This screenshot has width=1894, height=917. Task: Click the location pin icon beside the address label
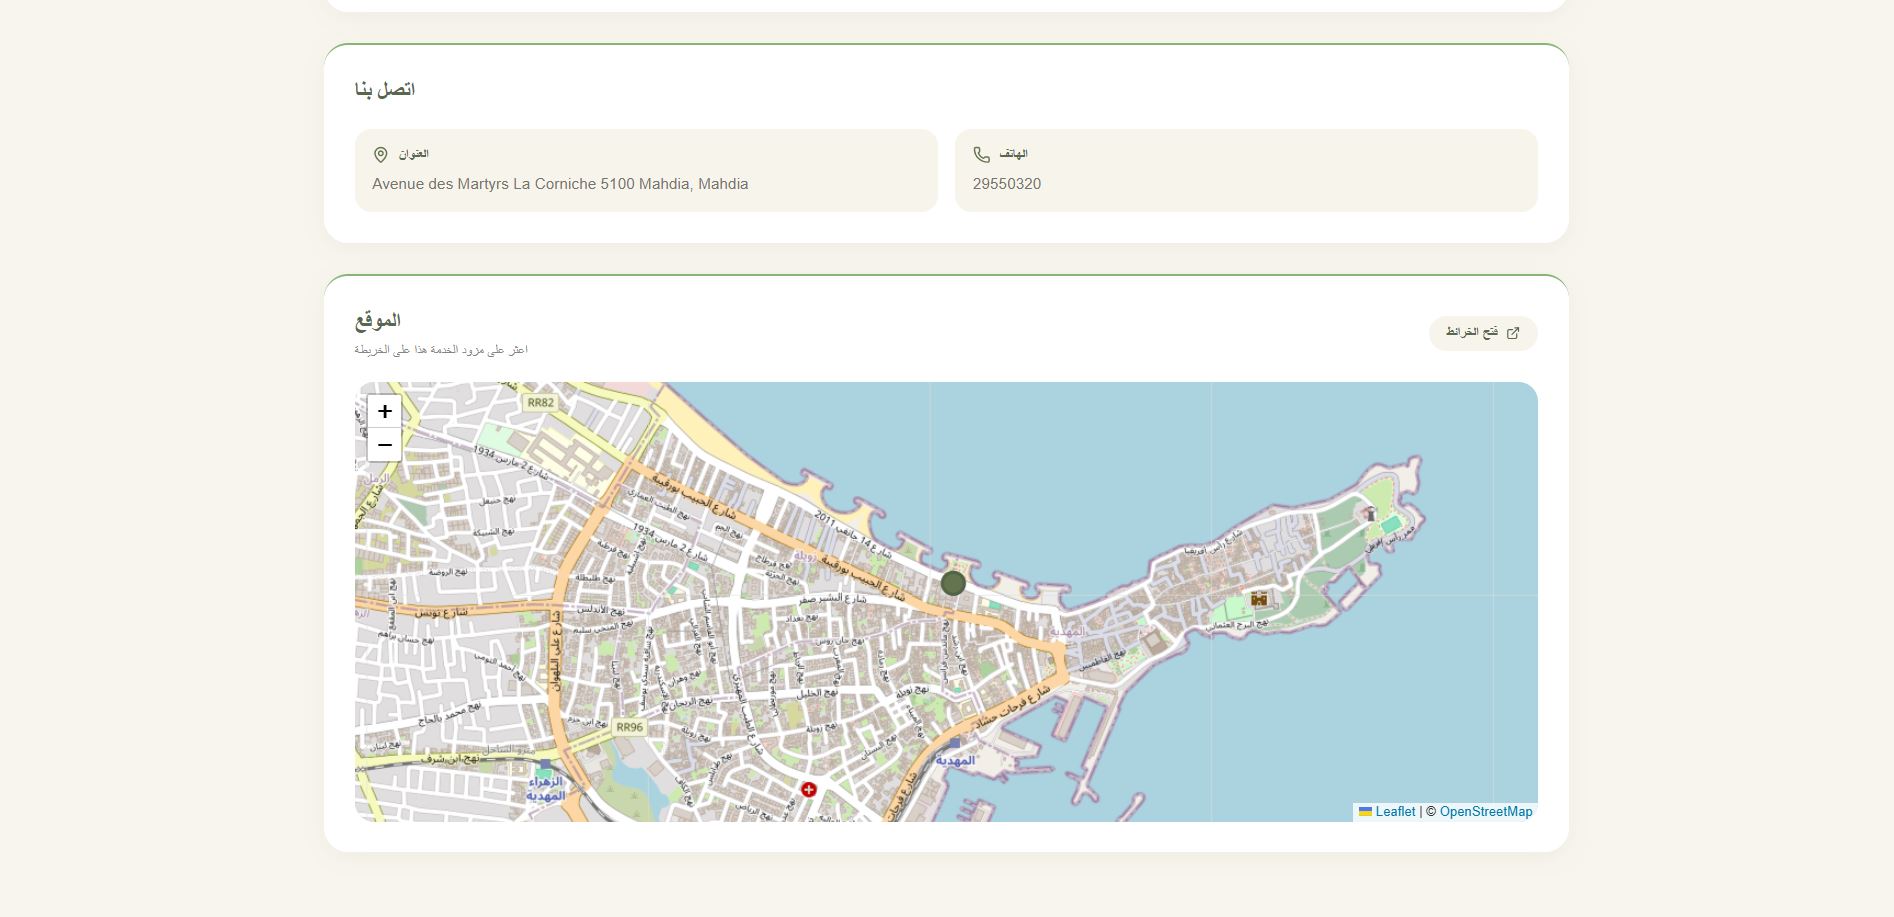(380, 155)
